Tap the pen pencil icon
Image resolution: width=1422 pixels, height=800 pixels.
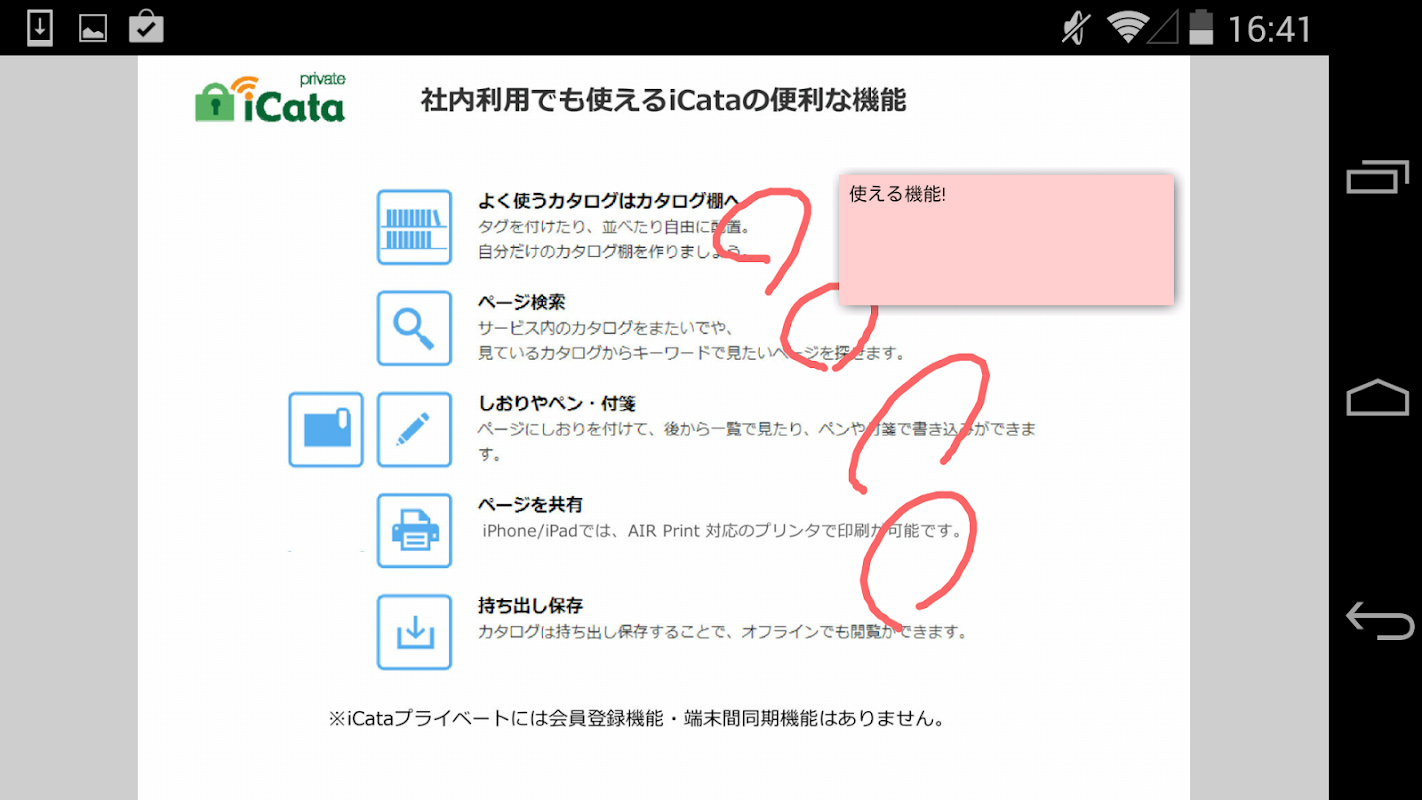coord(414,429)
